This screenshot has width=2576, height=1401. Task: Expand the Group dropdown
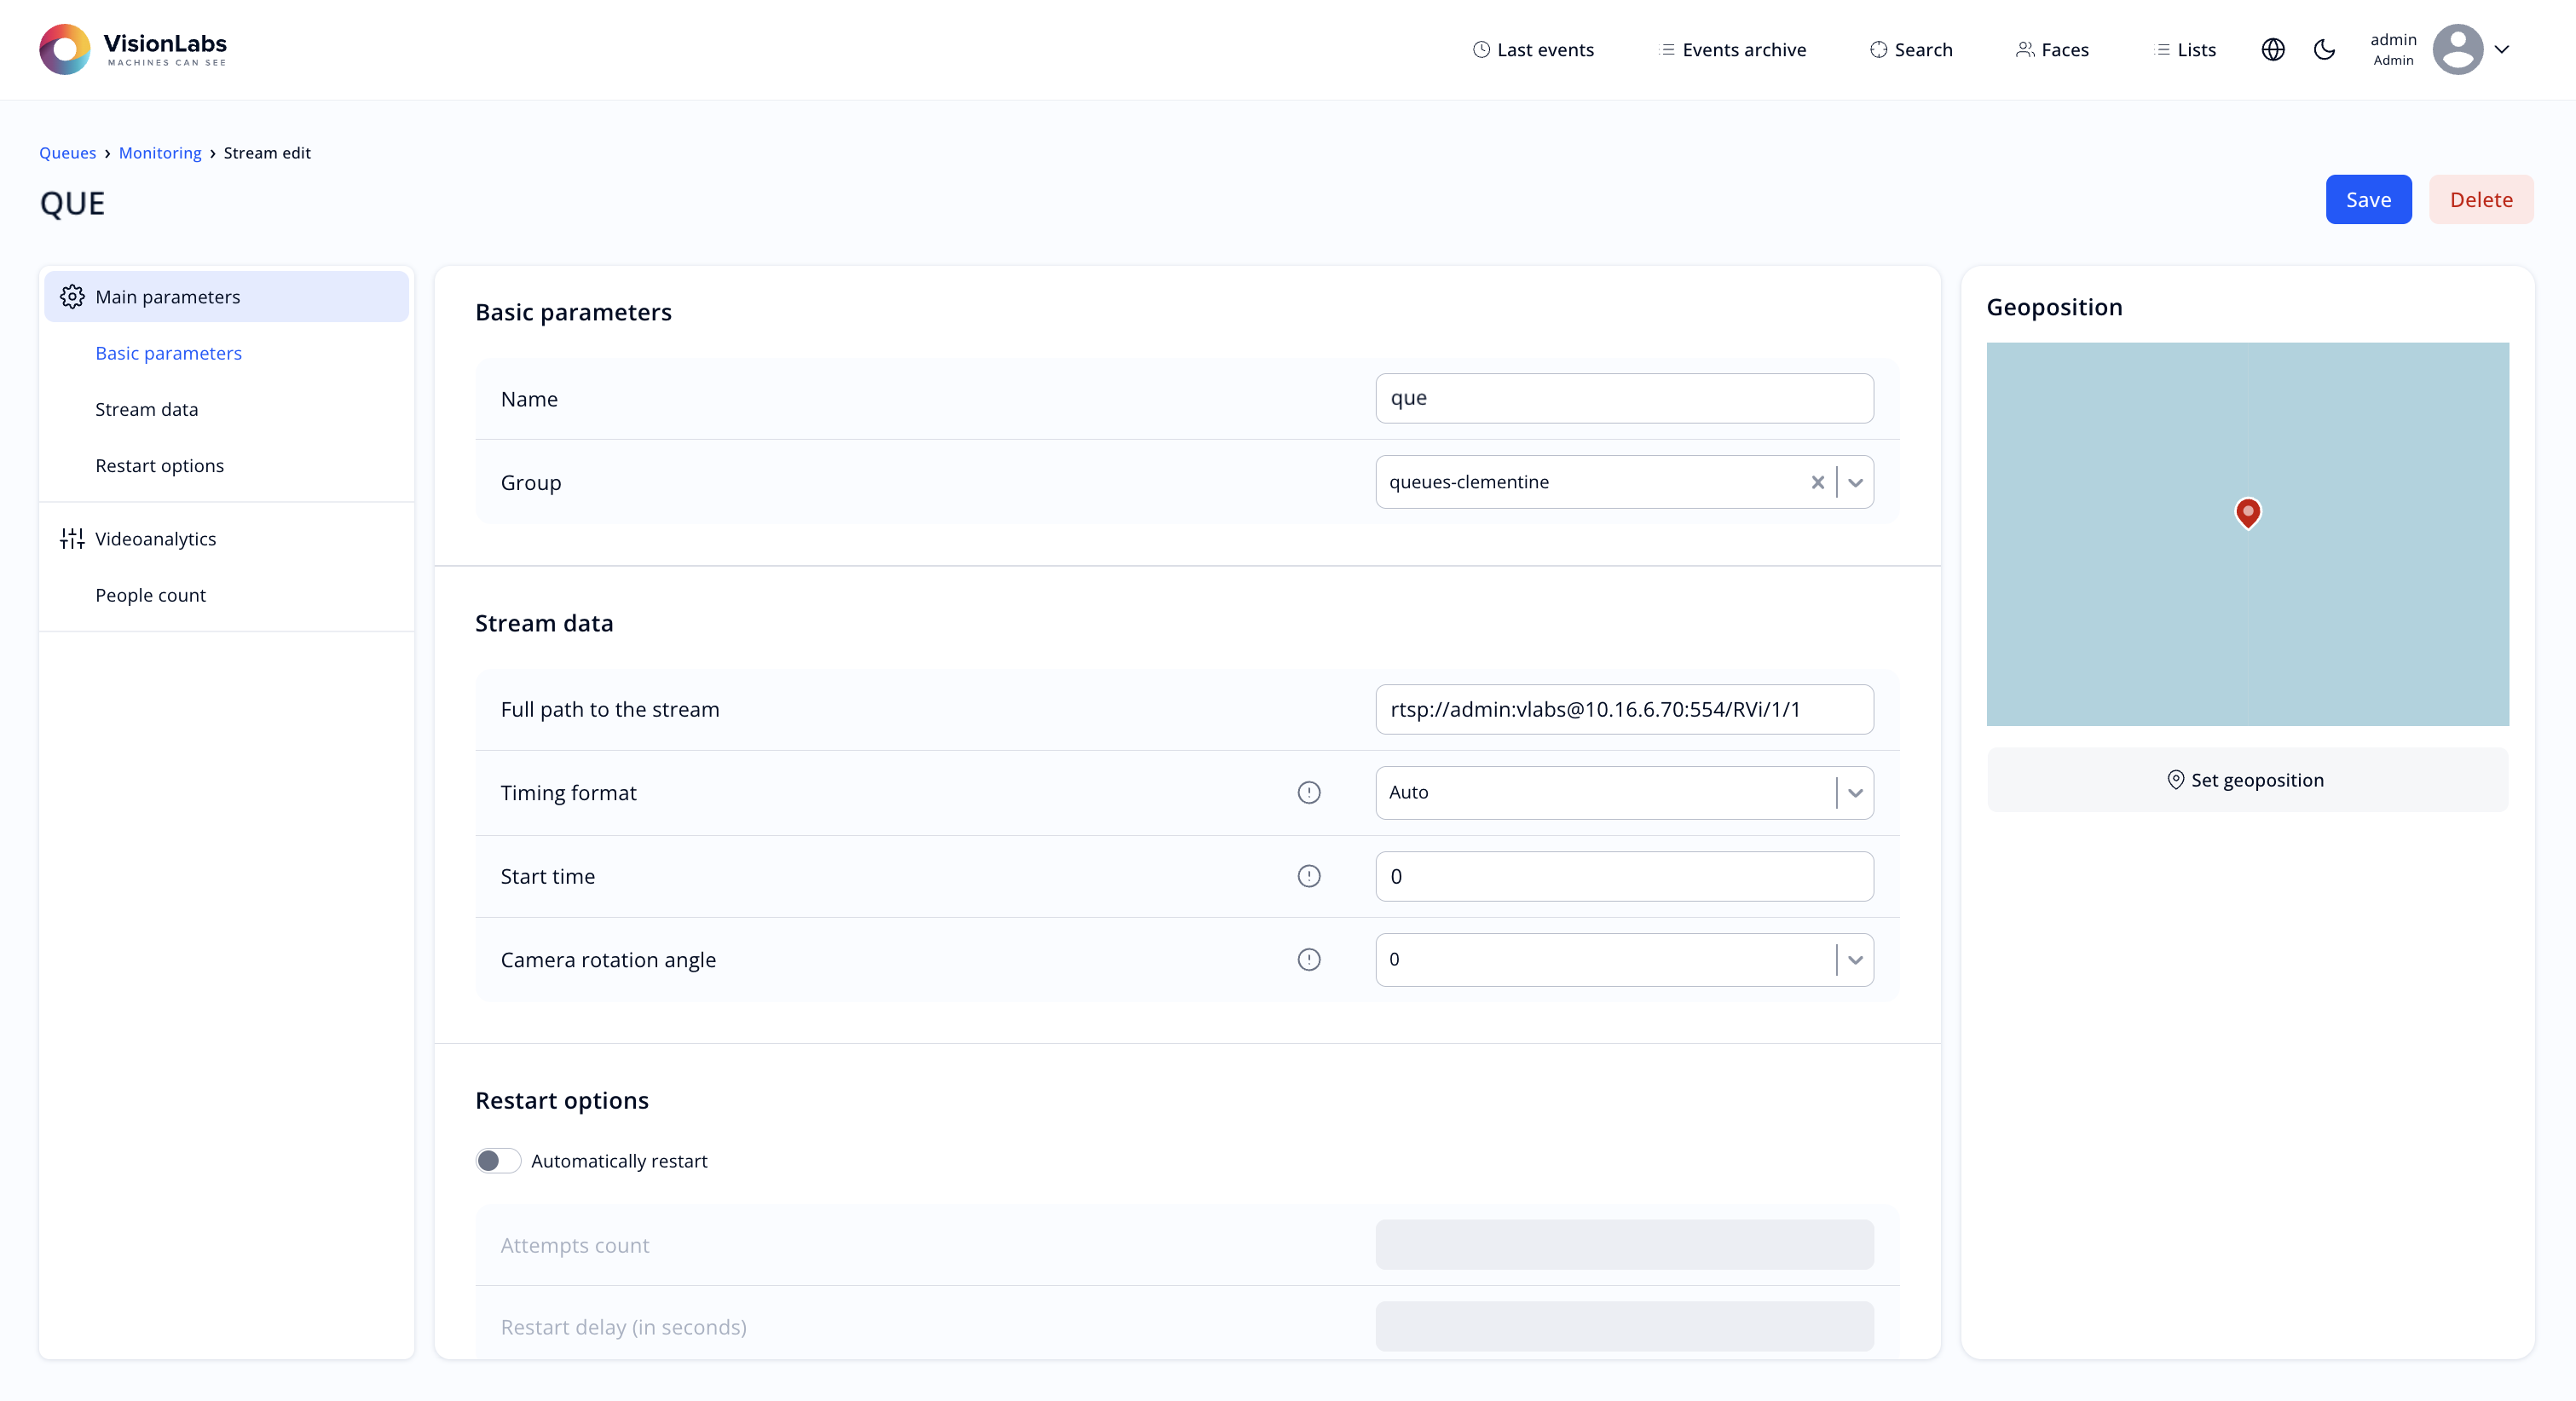click(1855, 482)
